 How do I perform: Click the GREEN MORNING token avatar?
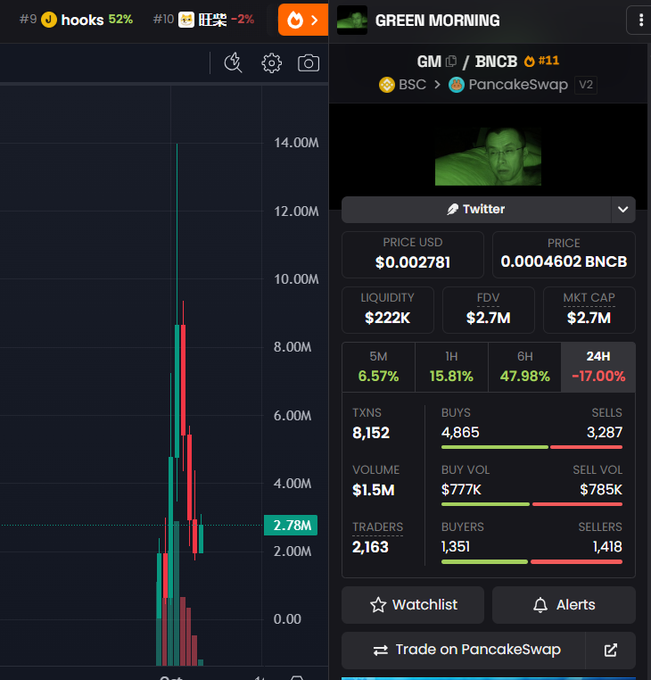(x=352, y=20)
